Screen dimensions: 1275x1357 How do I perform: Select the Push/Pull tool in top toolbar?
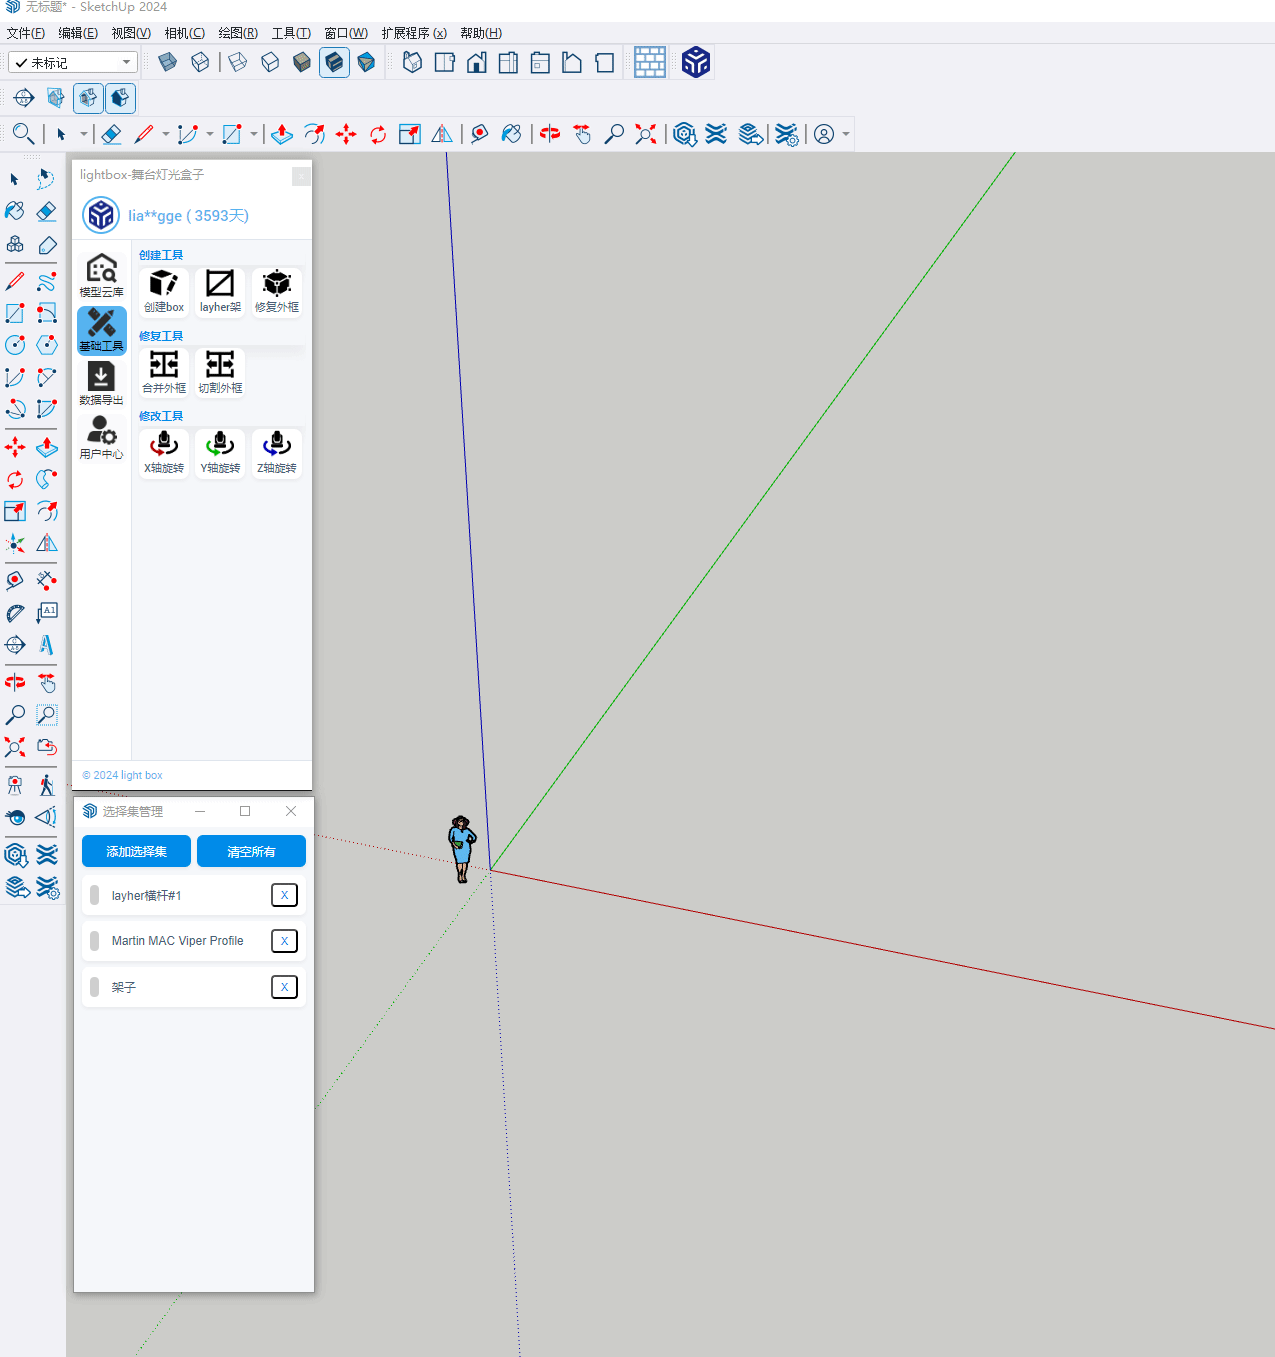pos(282,134)
